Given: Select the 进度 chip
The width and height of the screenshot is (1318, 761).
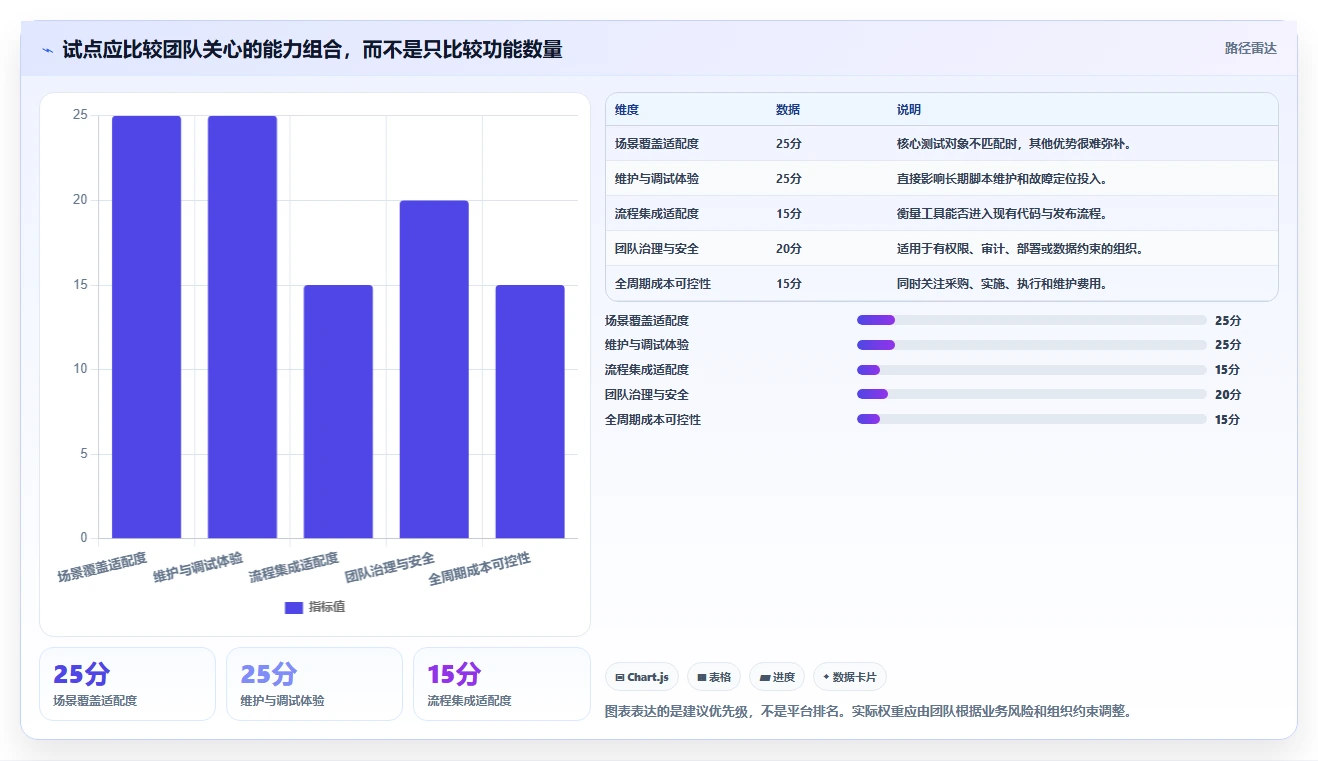Looking at the screenshot, I should tap(777, 677).
